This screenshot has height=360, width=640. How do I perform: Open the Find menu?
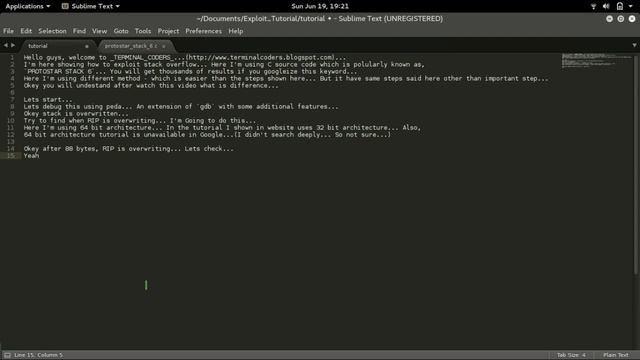pyautogui.click(x=79, y=31)
